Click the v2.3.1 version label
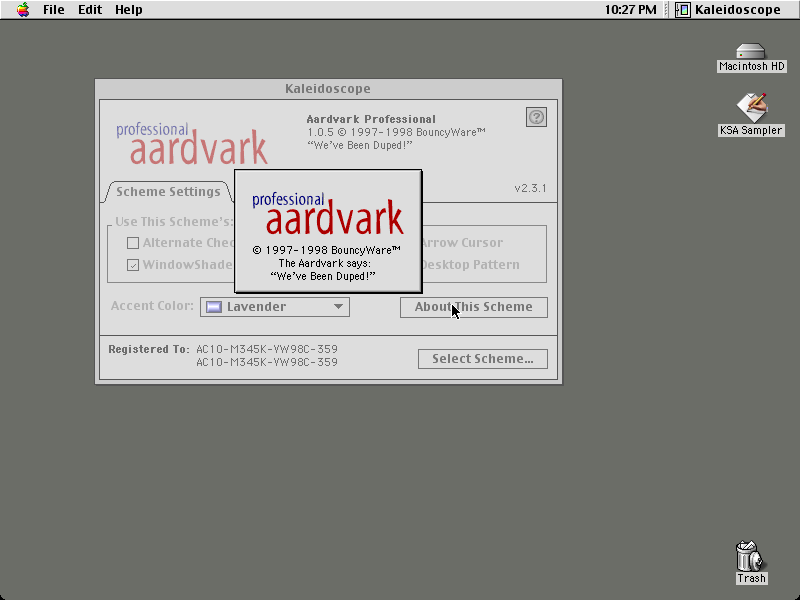 click(x=530, y=188)
